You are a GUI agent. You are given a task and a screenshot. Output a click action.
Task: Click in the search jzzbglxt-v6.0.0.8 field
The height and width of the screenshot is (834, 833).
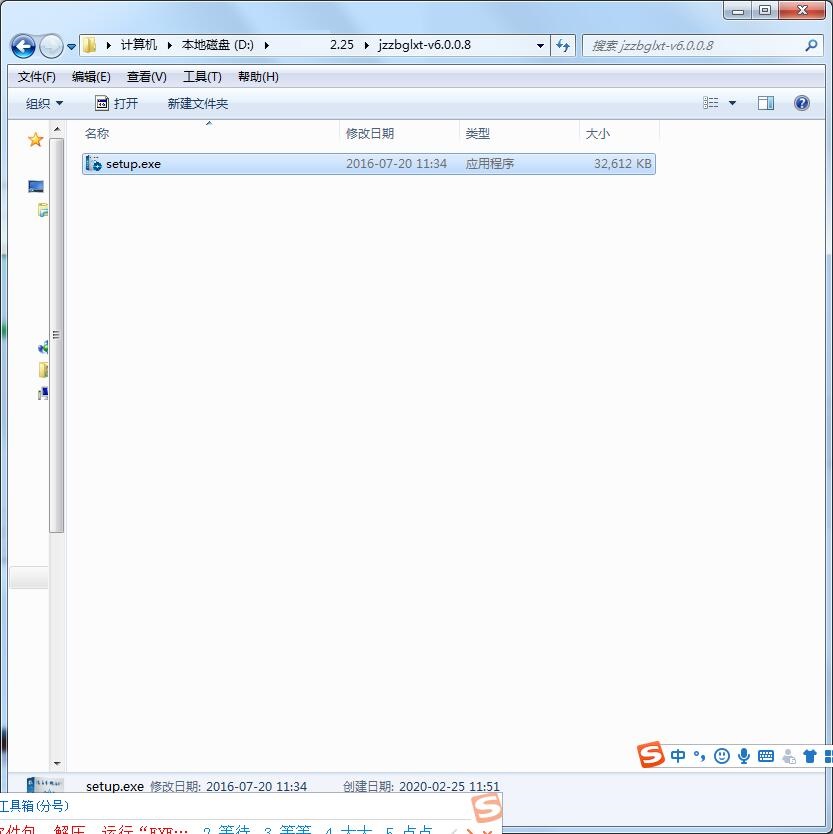pos(690,46)
